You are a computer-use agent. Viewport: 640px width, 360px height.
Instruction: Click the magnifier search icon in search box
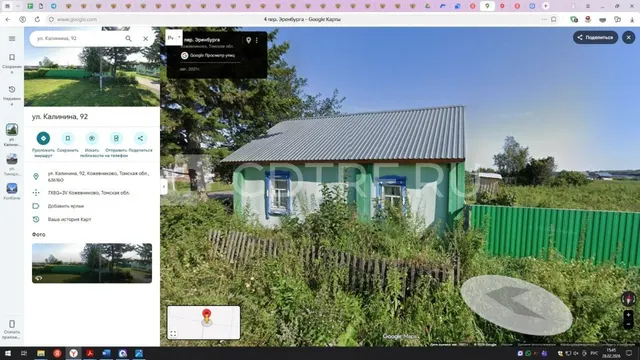(x=129, y=38)
